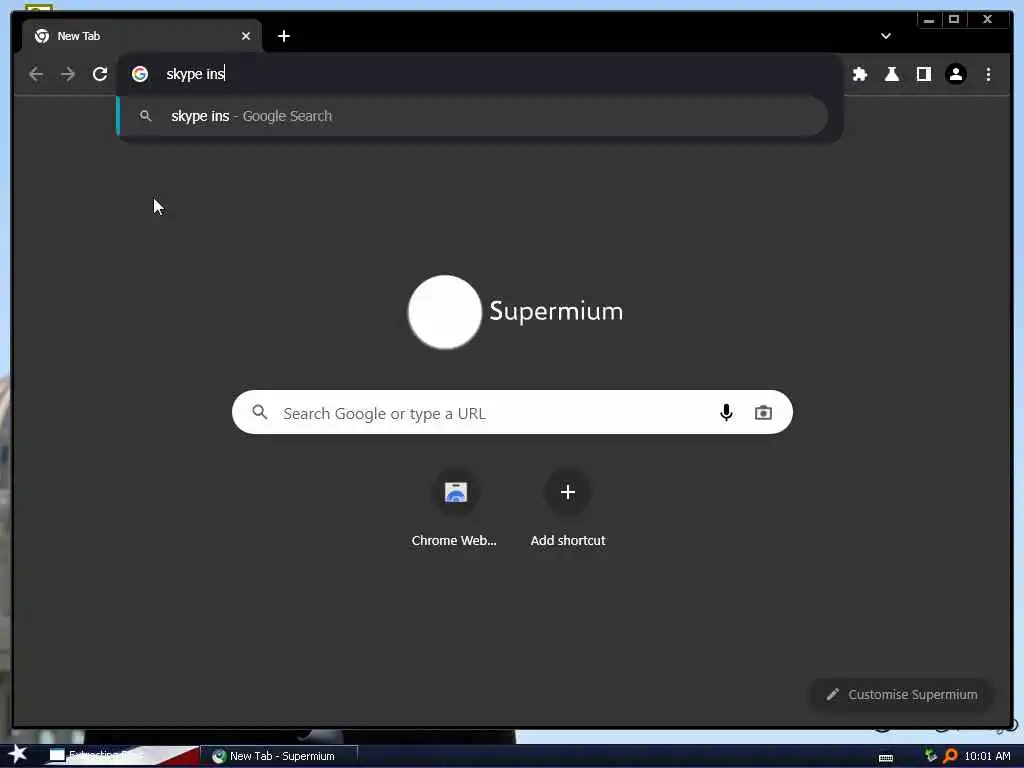Start voice search with the microphone icon
1024x768 pixels.
pos(726,413)
